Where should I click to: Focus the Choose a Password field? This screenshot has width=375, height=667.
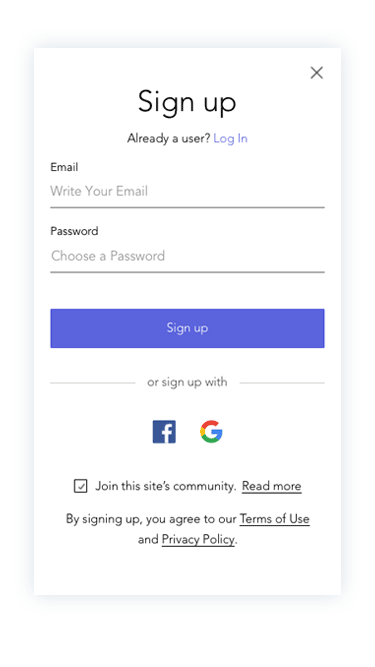(187, 256)
